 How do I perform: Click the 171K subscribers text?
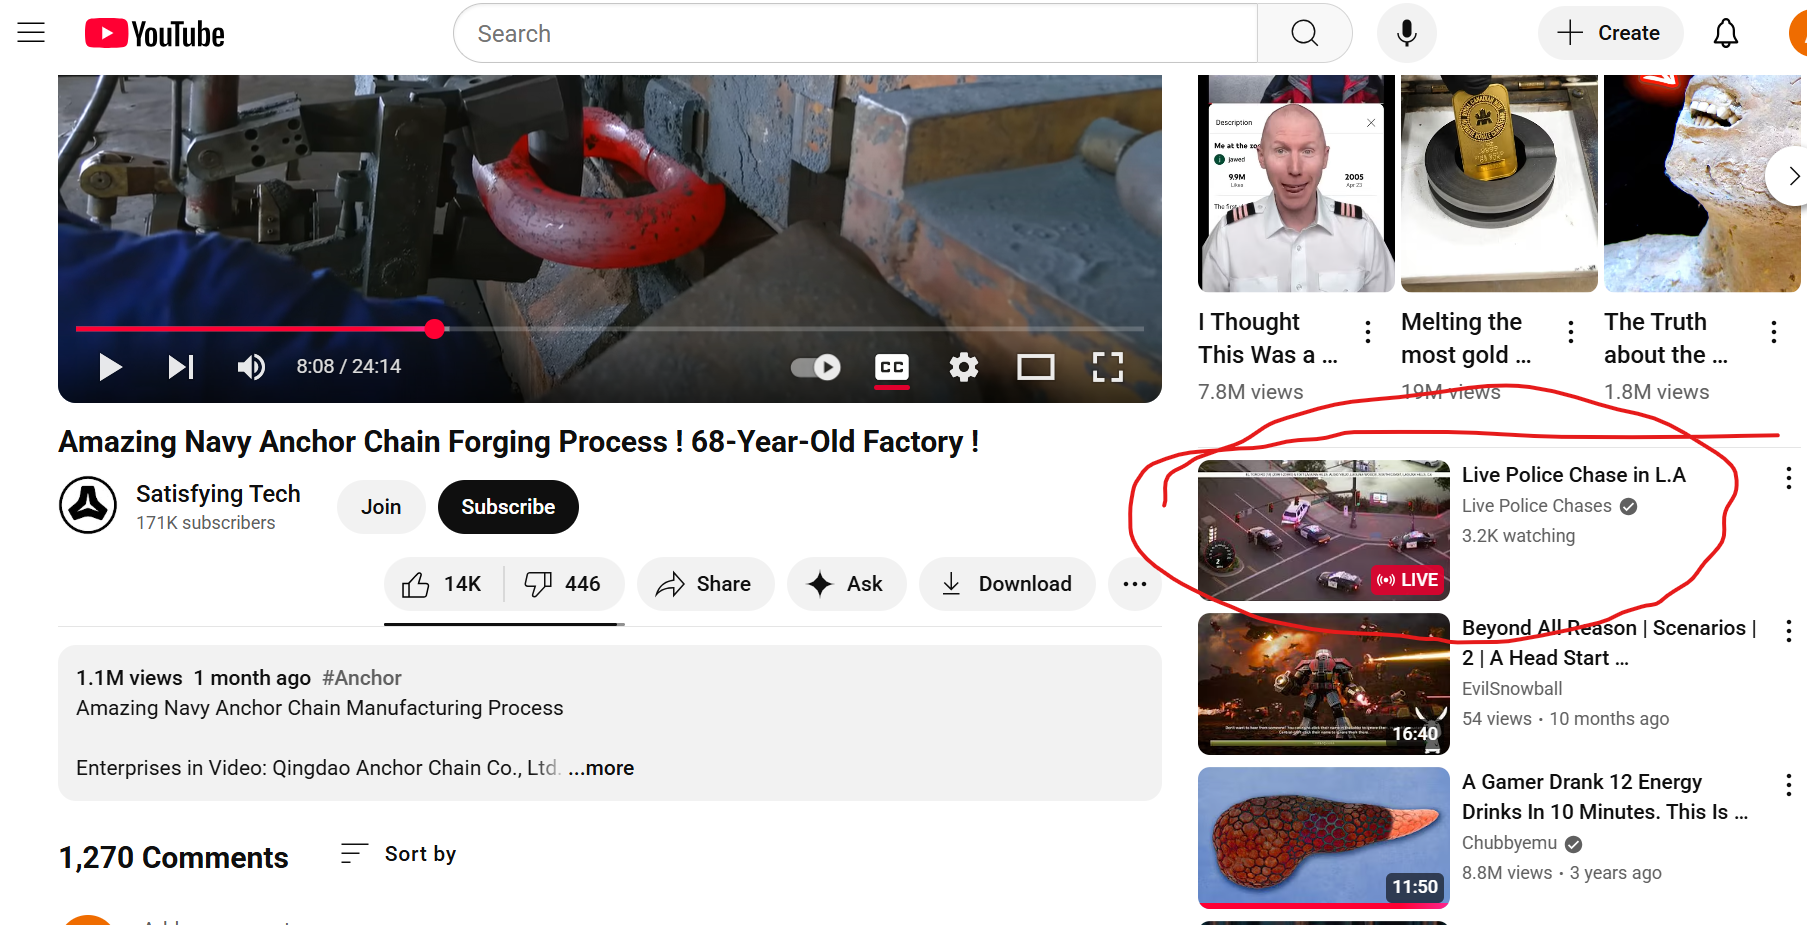pos(206,523)
